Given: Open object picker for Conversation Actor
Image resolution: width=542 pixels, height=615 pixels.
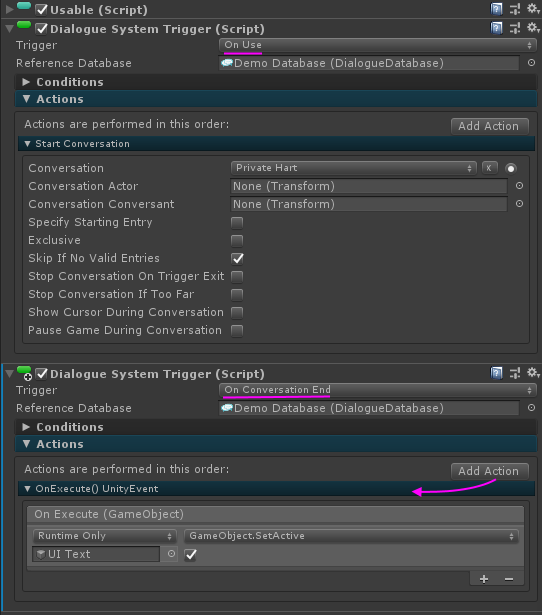Looking at the screenshot, I should click(x=519, y=186).
